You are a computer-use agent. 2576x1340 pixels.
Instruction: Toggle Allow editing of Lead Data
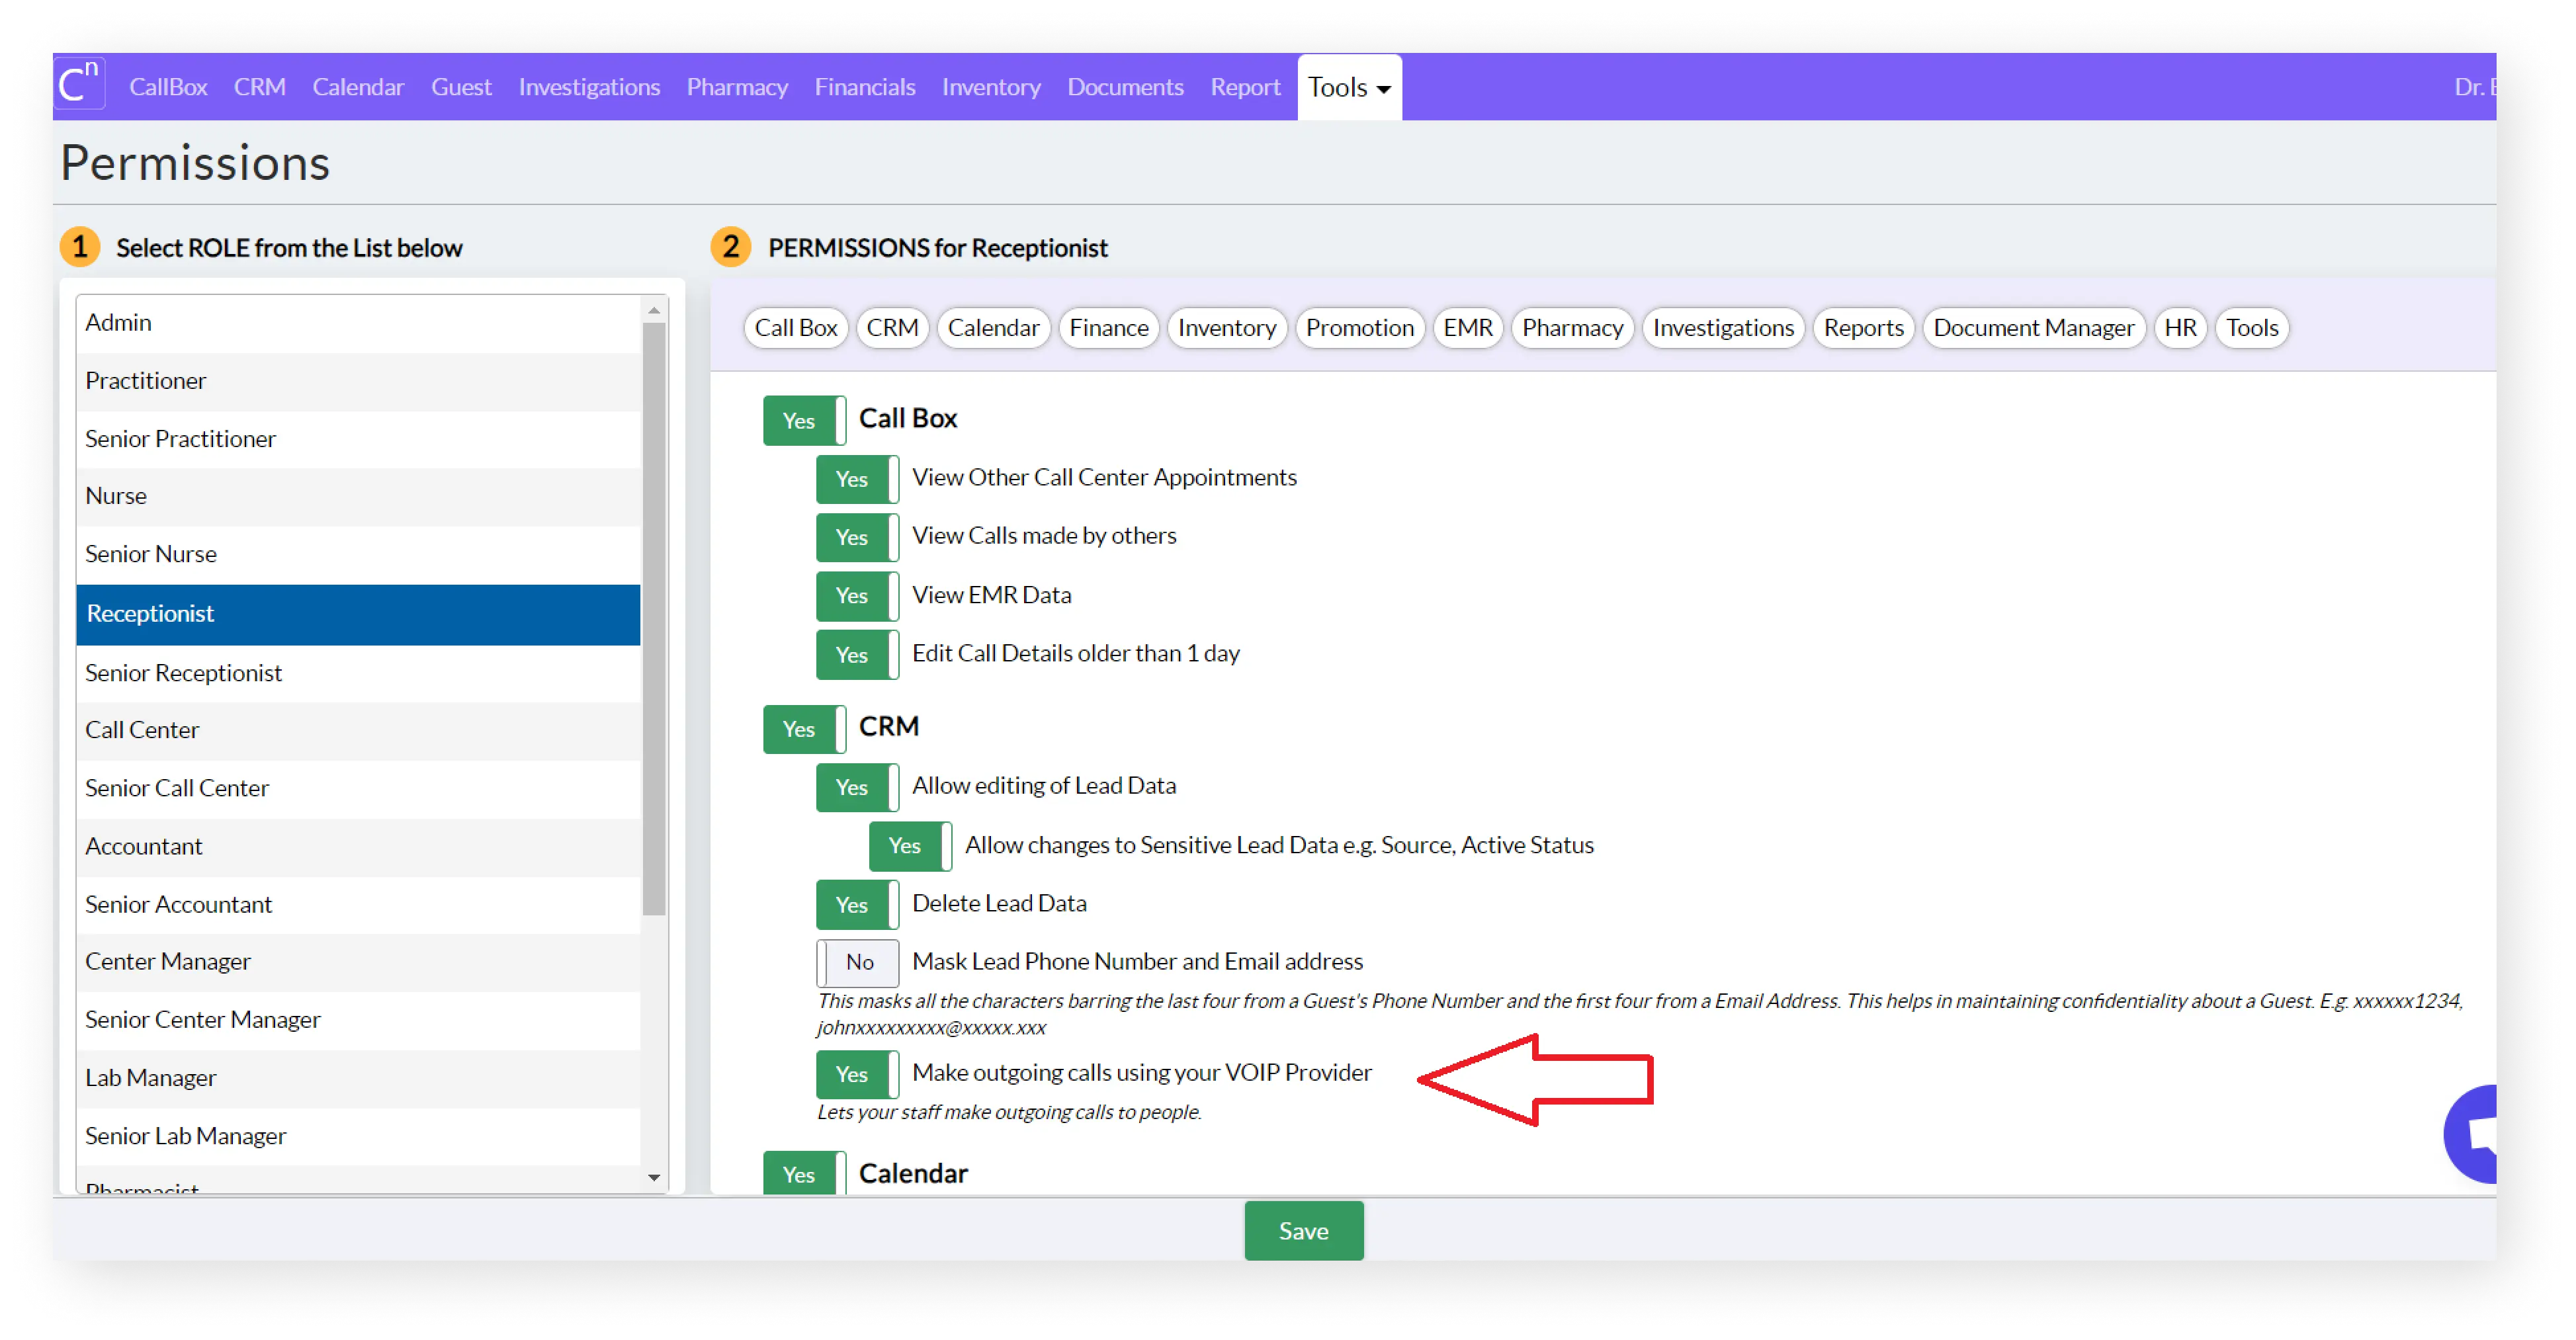pyautogui.click(x=857, y=787)
